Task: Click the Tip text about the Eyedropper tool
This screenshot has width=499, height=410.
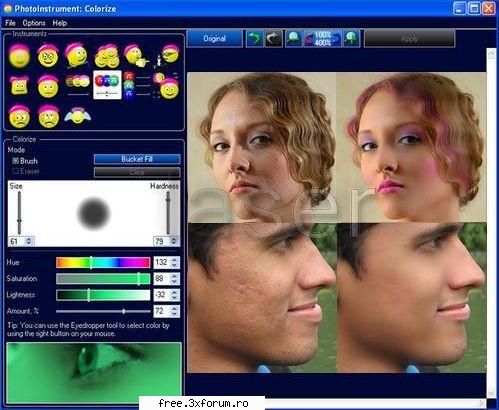Action: click(88, 329)
